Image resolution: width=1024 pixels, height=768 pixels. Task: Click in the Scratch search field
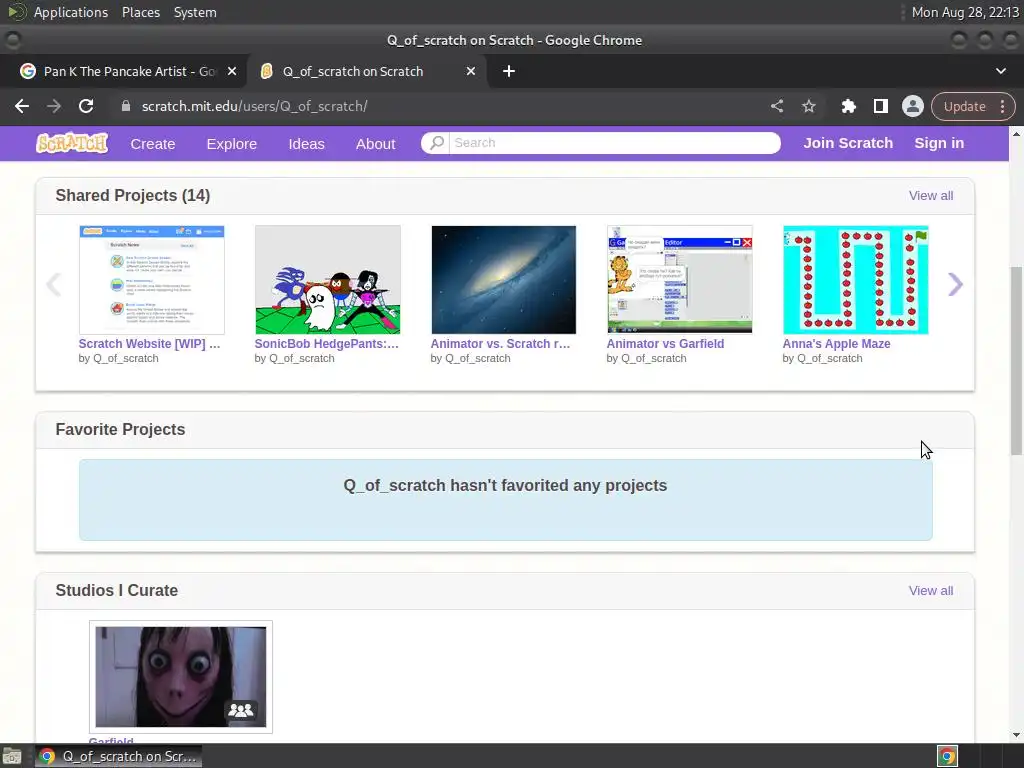pyautogui.click(x=614, y=142)
